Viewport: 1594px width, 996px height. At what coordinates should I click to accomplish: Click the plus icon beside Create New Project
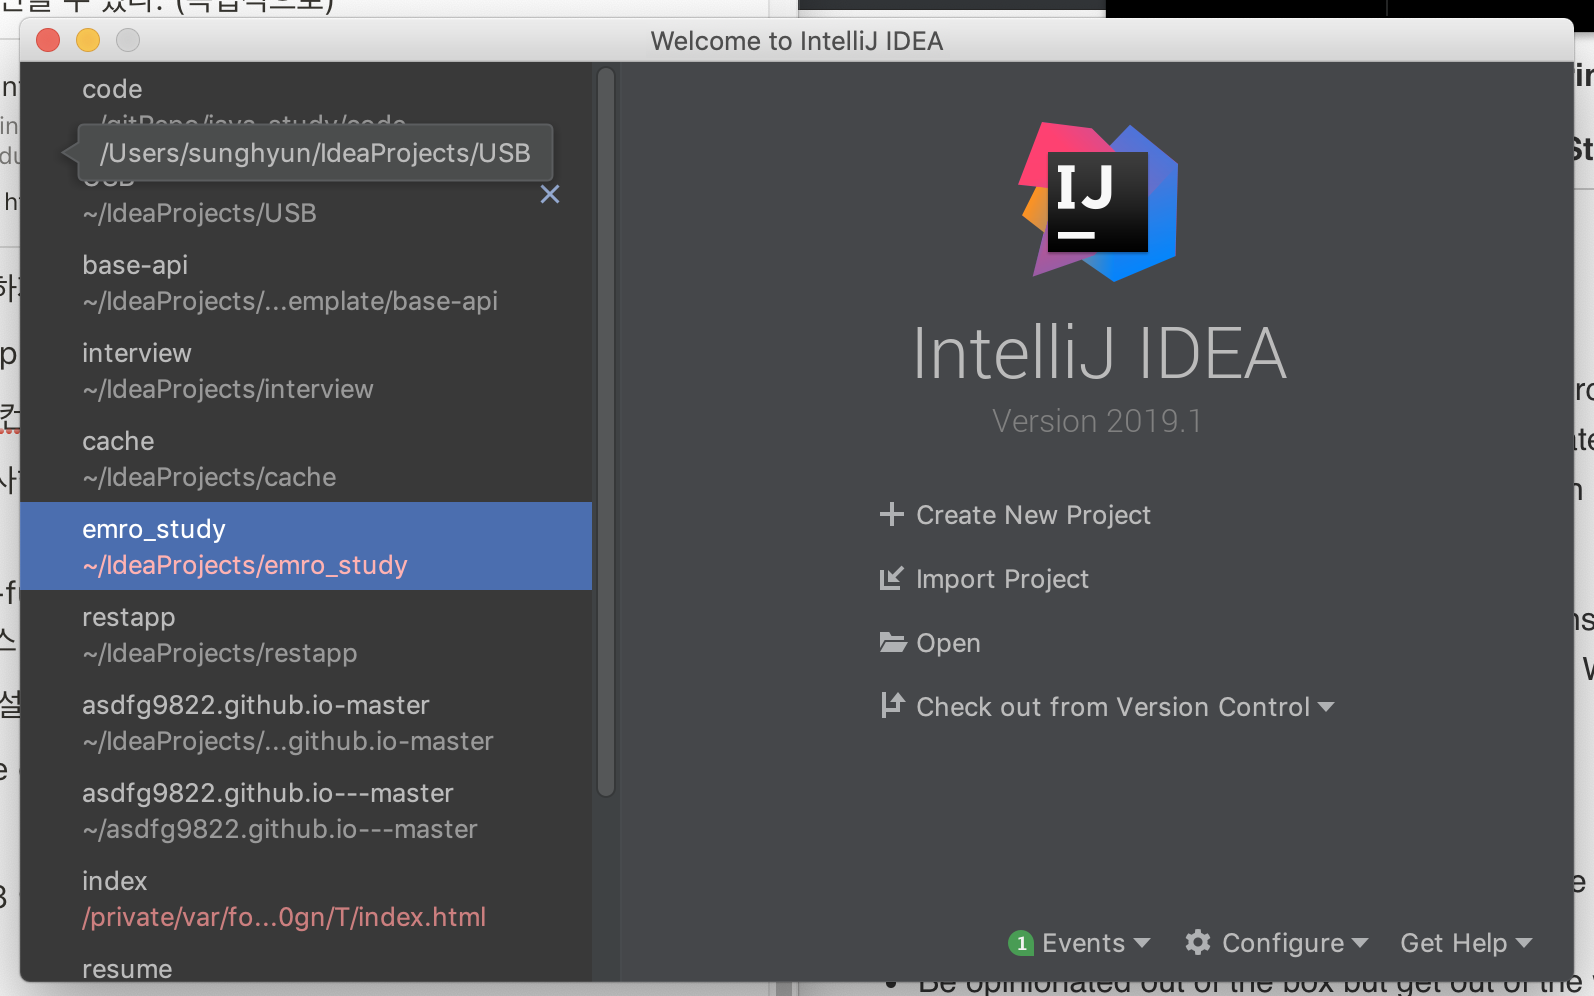pyautogui.click(x=891, y=514)
